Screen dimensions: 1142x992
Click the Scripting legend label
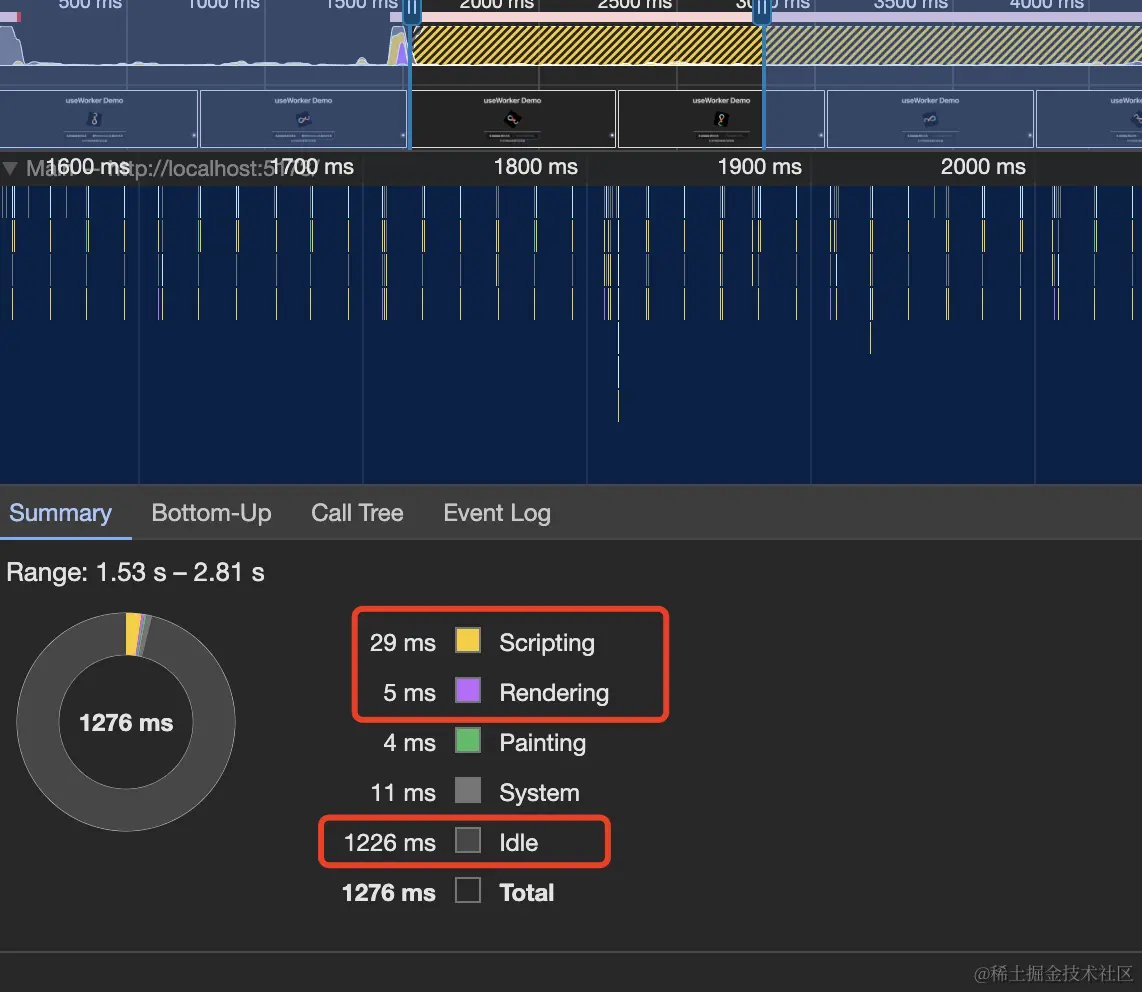pos(547,642)
